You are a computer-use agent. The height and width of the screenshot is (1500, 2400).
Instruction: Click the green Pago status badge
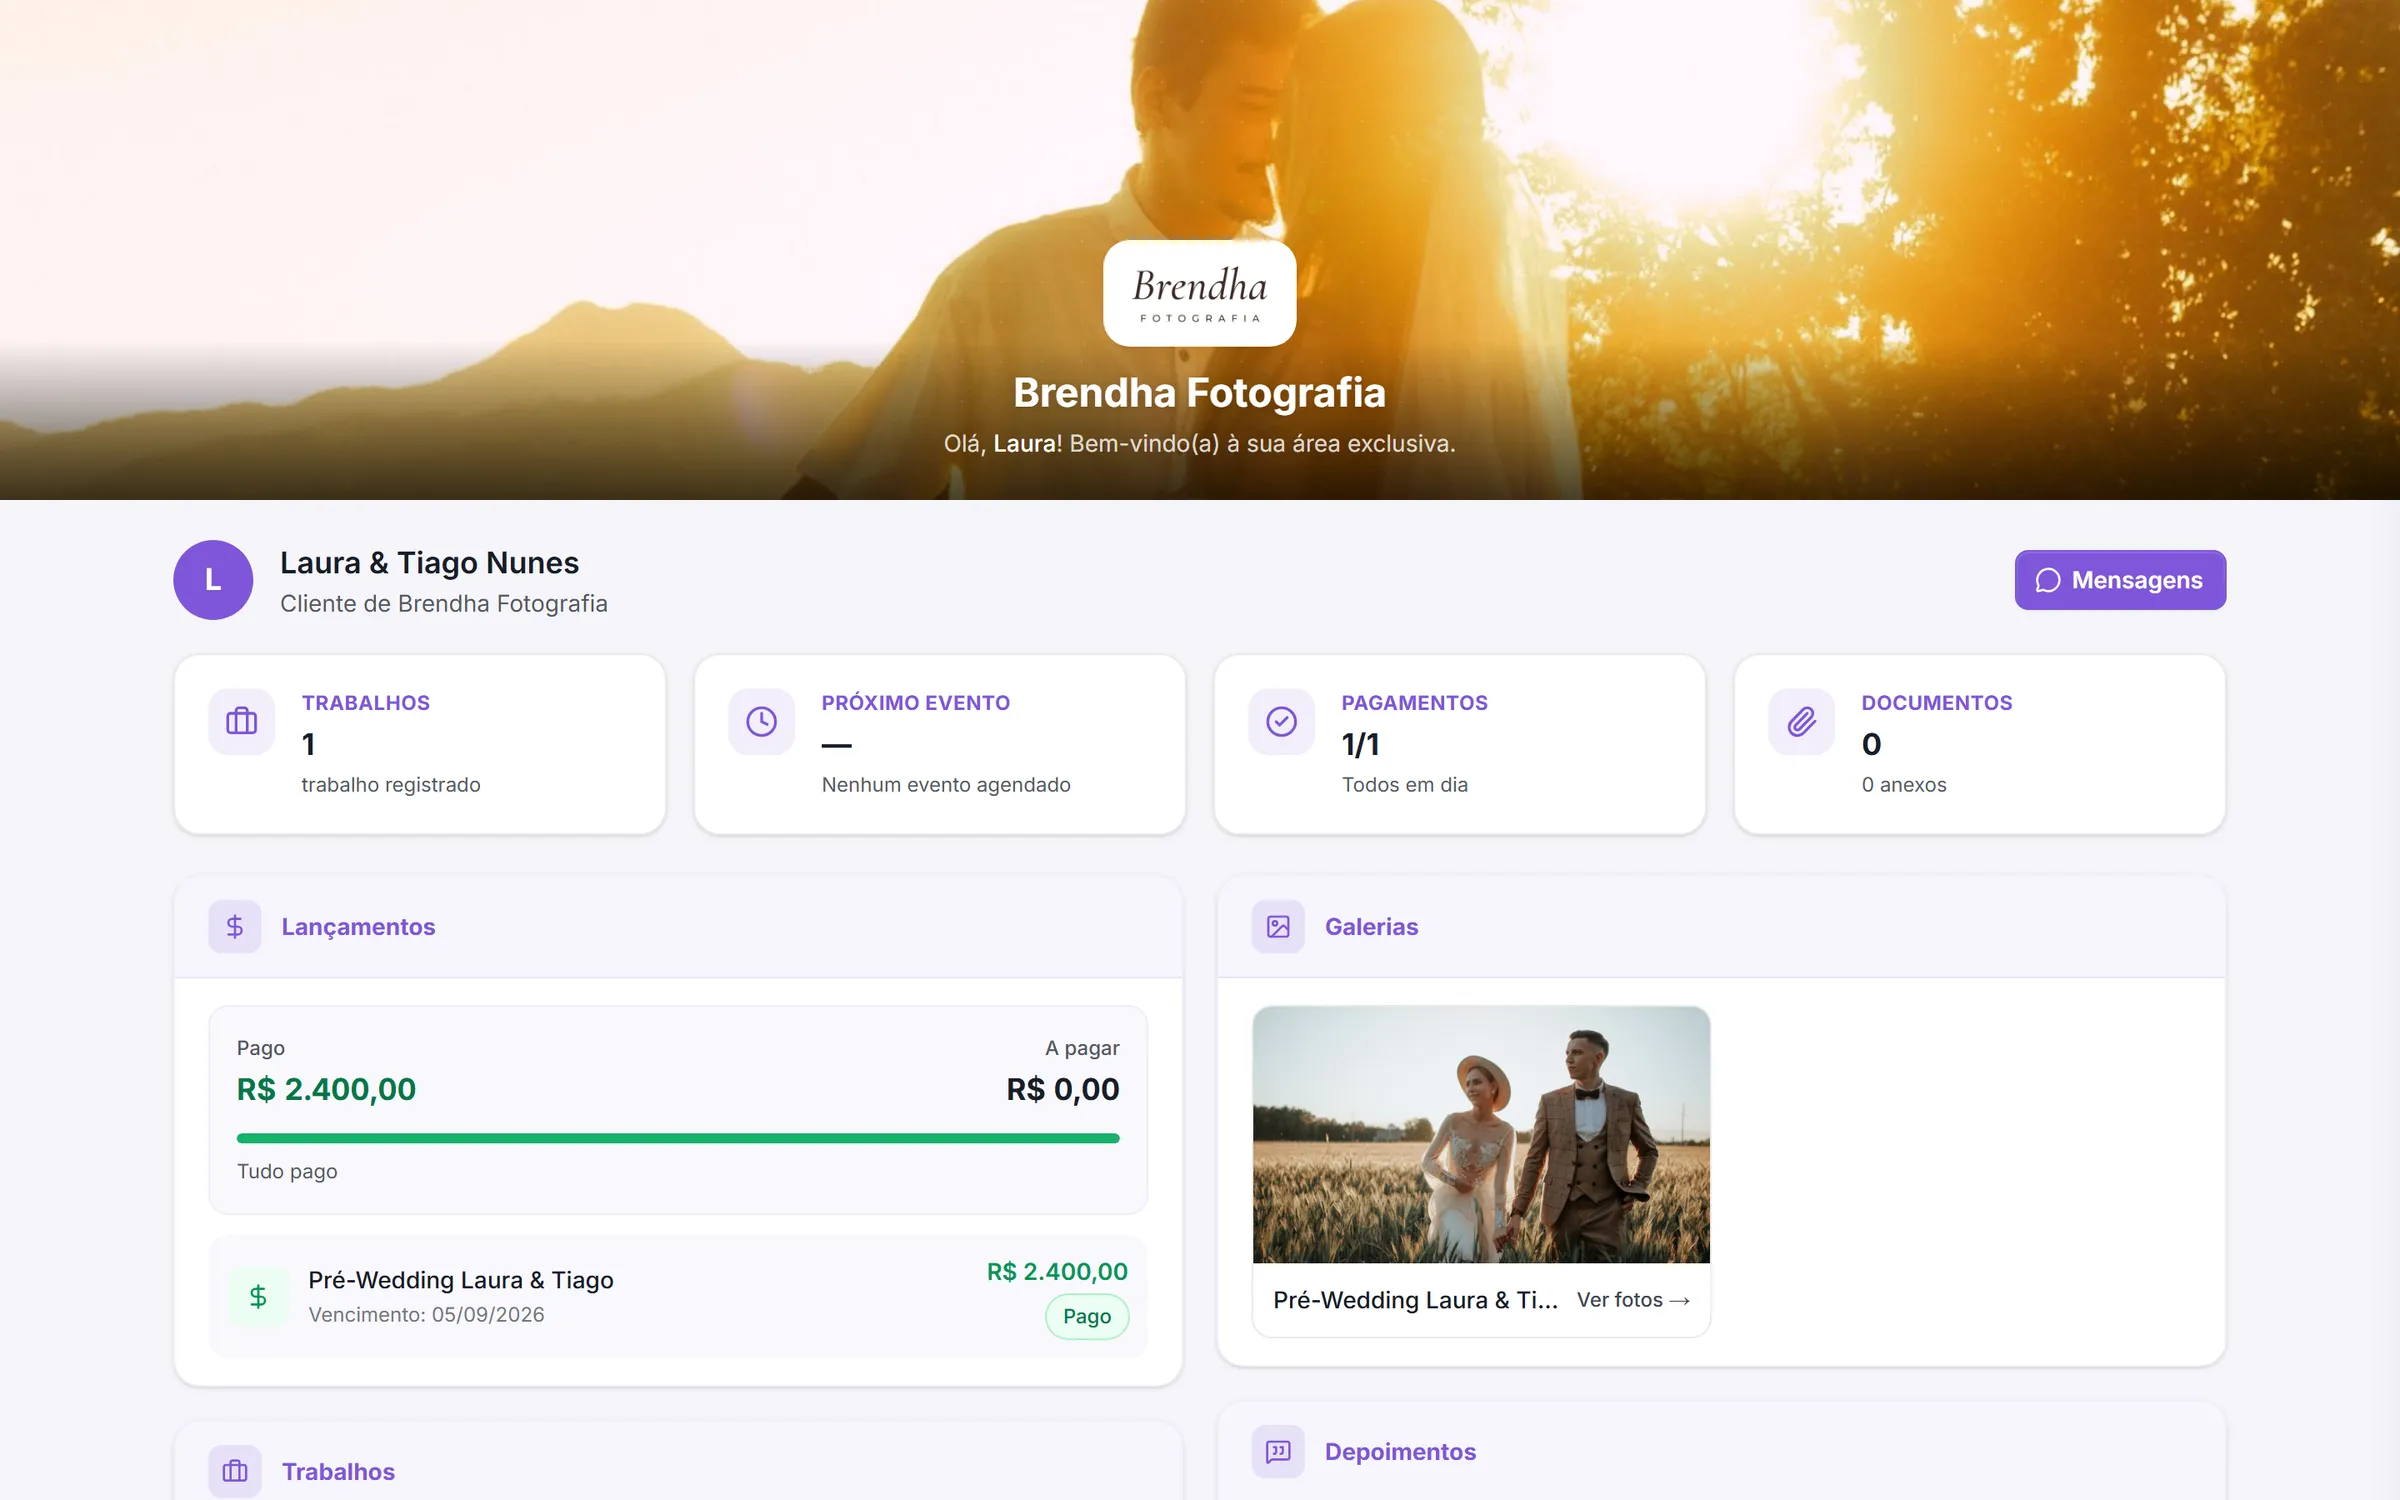(1087, 1316)
